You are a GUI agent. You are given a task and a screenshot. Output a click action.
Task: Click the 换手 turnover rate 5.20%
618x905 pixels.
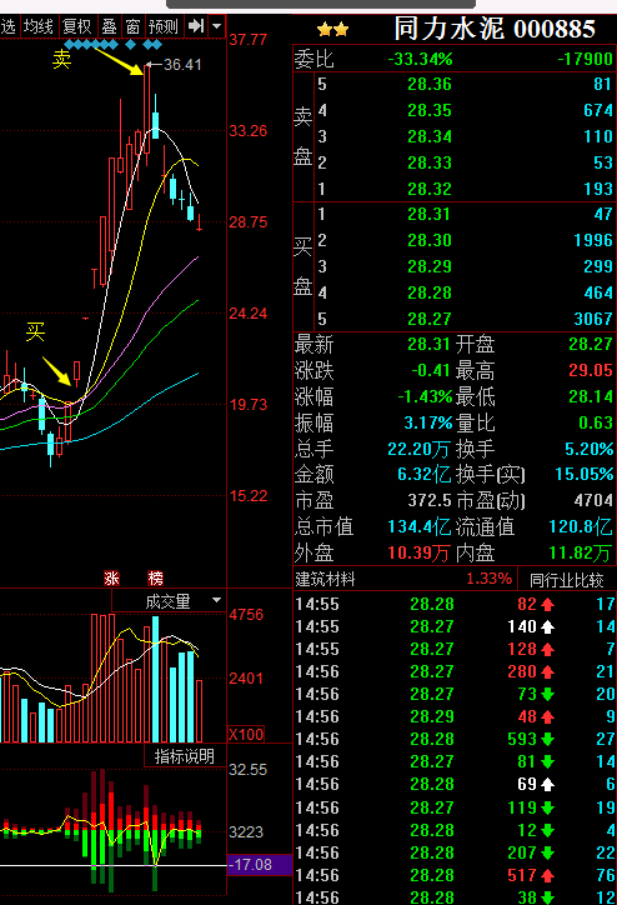pyautogui.click(x=589, y=448)
